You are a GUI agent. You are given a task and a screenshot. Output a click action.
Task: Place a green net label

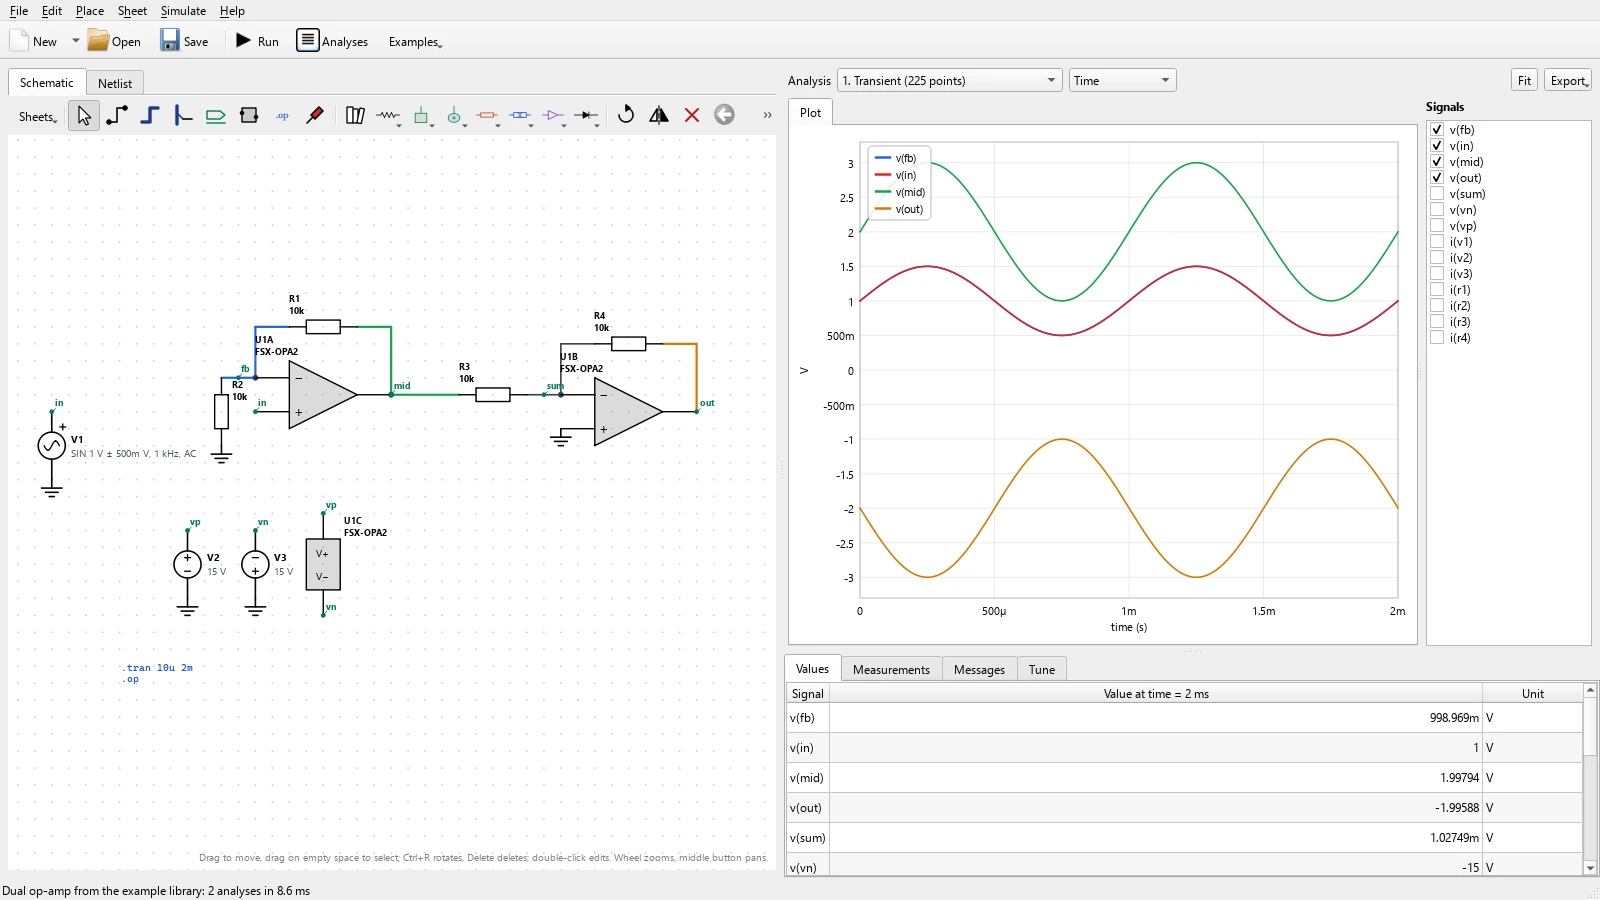pos(216,116)
